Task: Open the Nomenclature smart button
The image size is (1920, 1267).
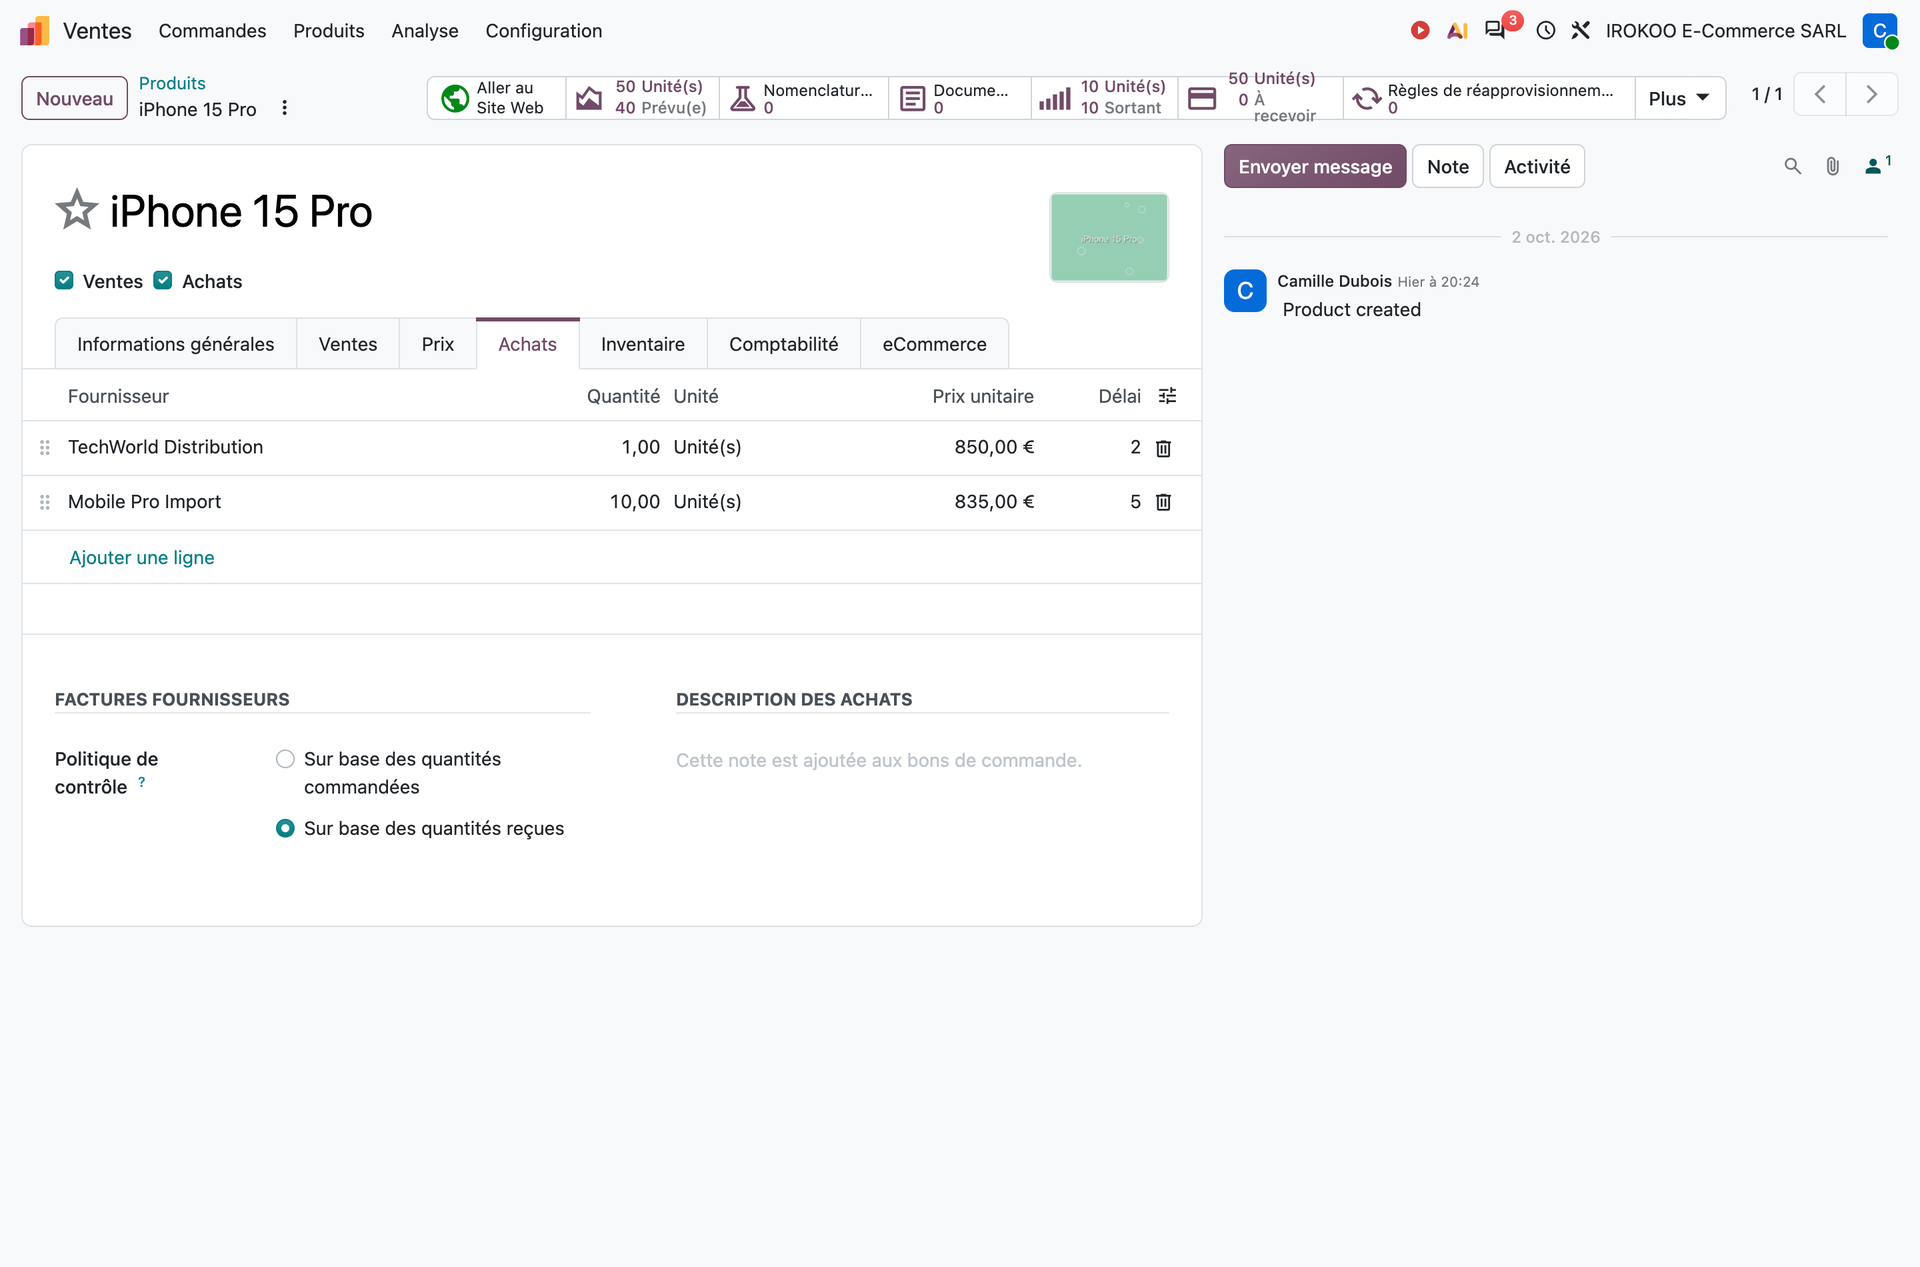Action: pos(804,98)
